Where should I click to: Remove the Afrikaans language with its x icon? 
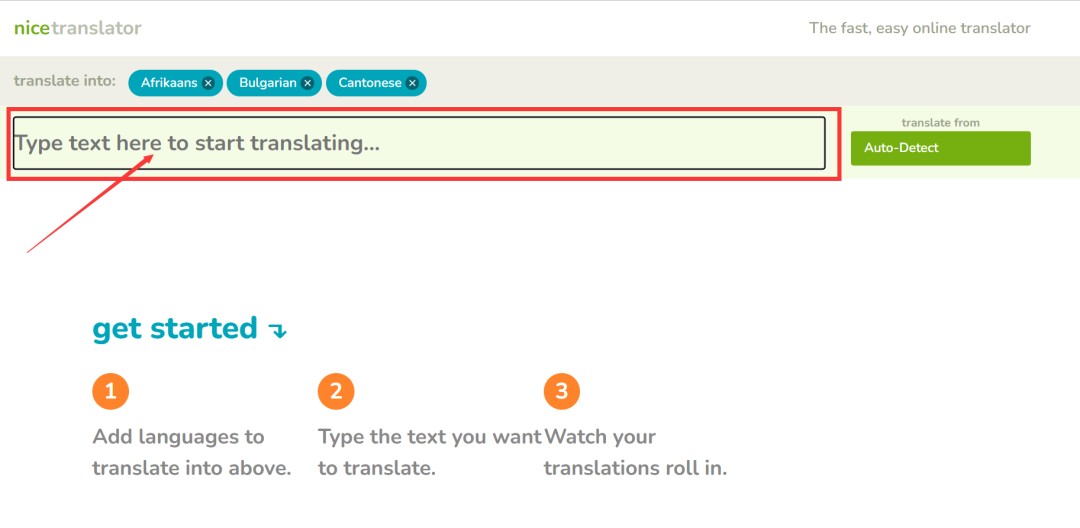[208, 83]
